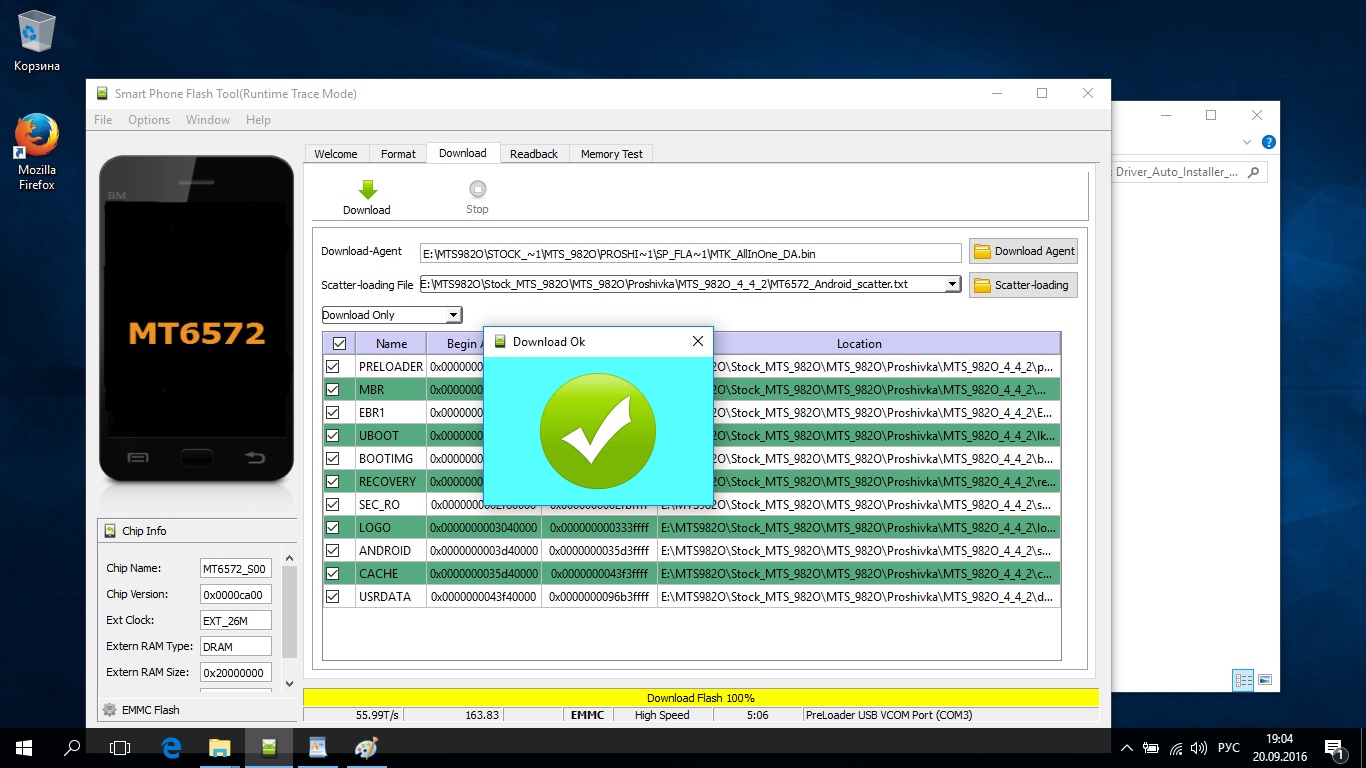Expand the Download Only mode dropdown

click(x=453, y=315)
